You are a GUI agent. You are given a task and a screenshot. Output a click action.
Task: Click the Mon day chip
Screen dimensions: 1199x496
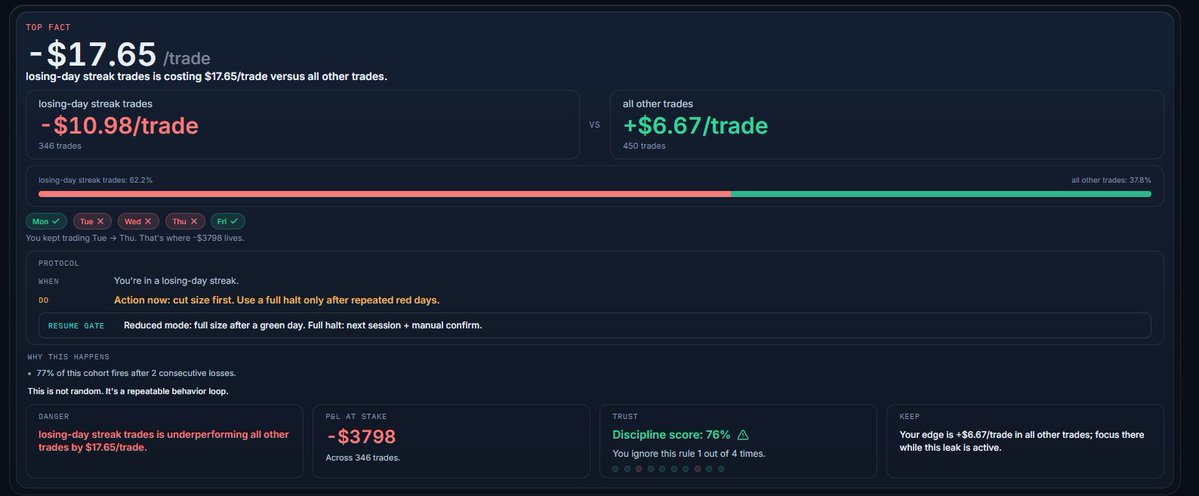click(47, 222)
